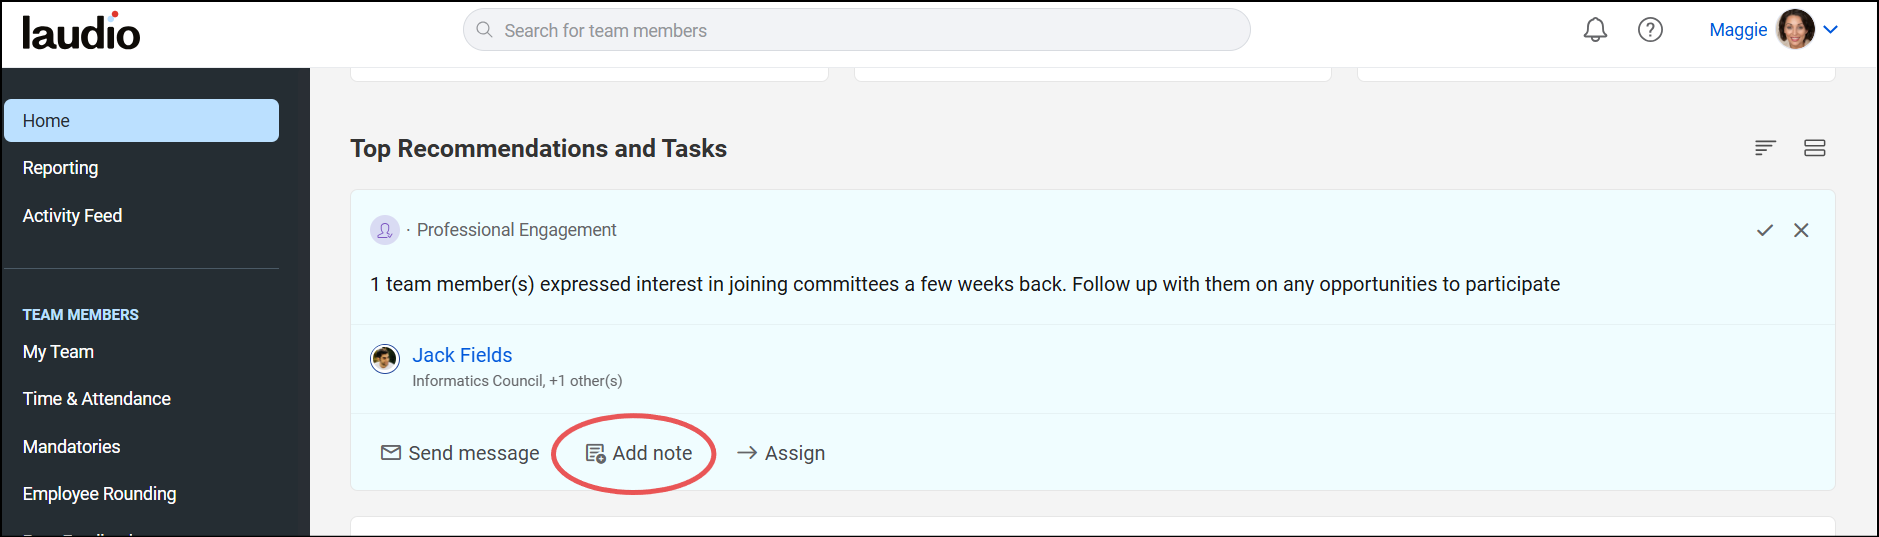
Task: Open the sort/filter lines icon
Action: point(1765,148)
